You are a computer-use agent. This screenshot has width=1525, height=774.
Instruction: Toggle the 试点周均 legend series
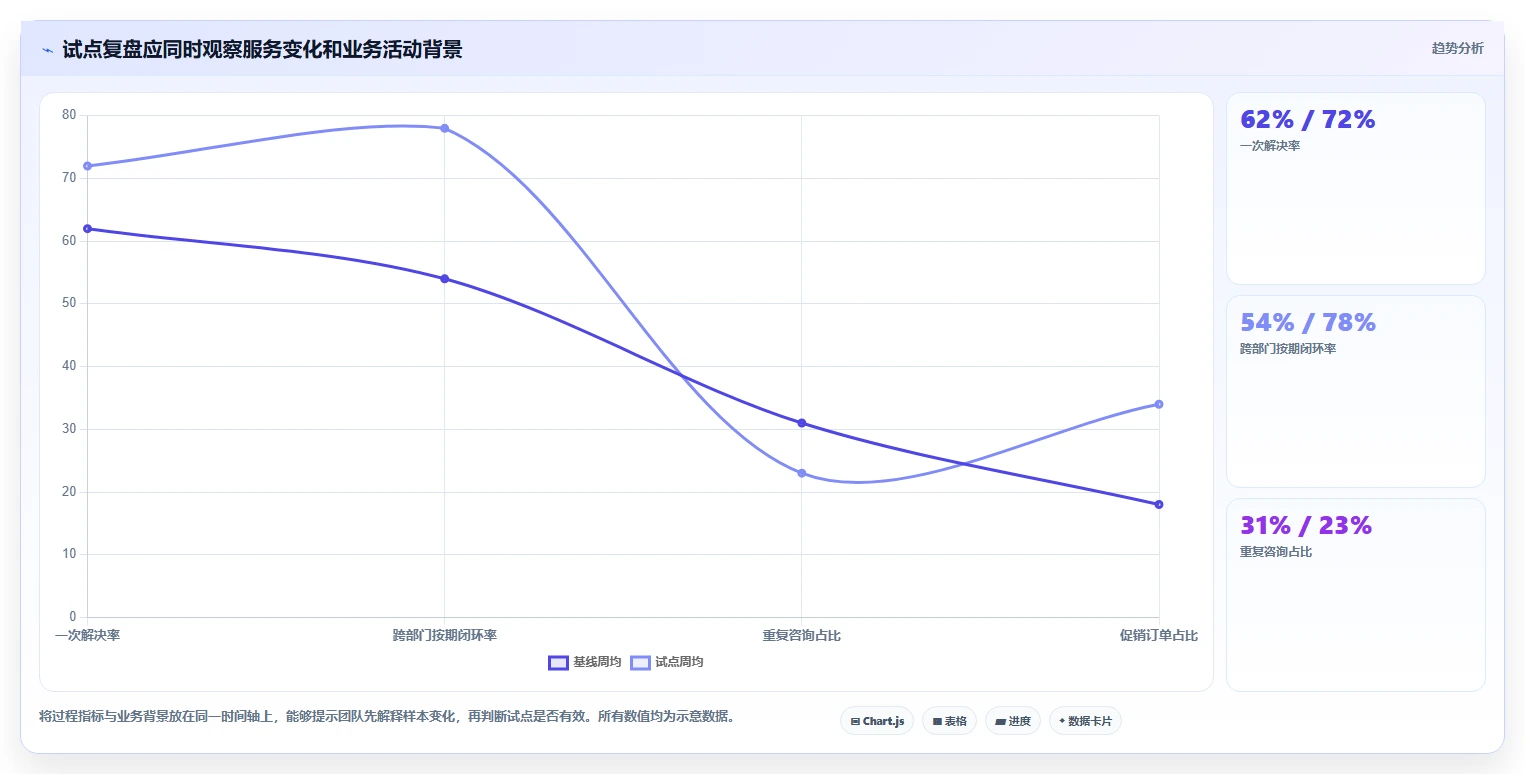[667, 662]
